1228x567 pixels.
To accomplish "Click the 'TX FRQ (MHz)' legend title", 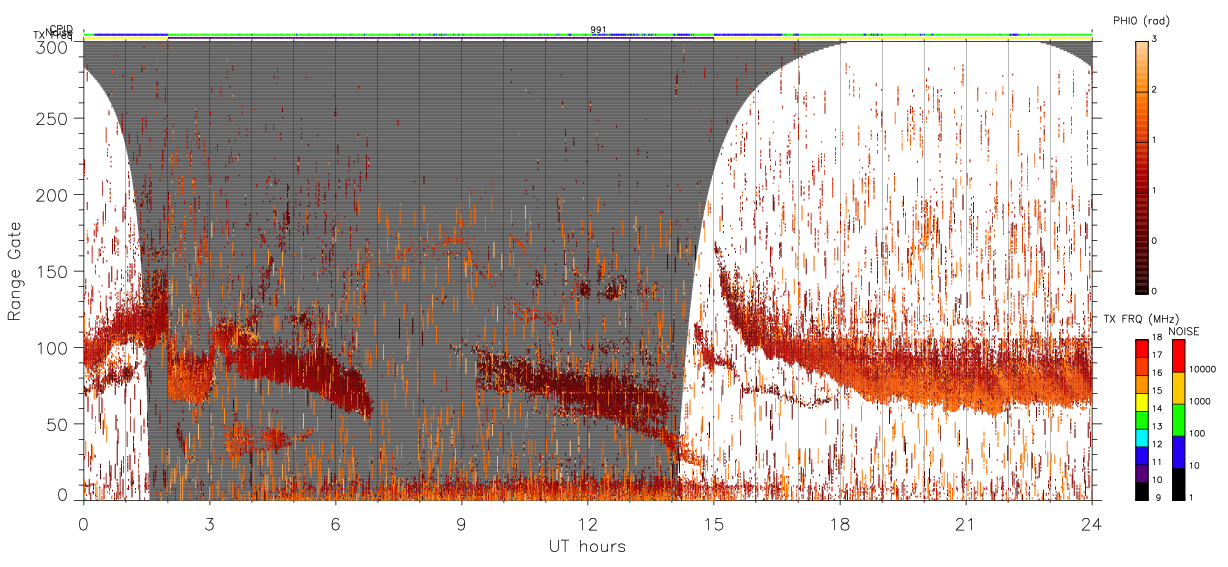I will (1141, 319).
